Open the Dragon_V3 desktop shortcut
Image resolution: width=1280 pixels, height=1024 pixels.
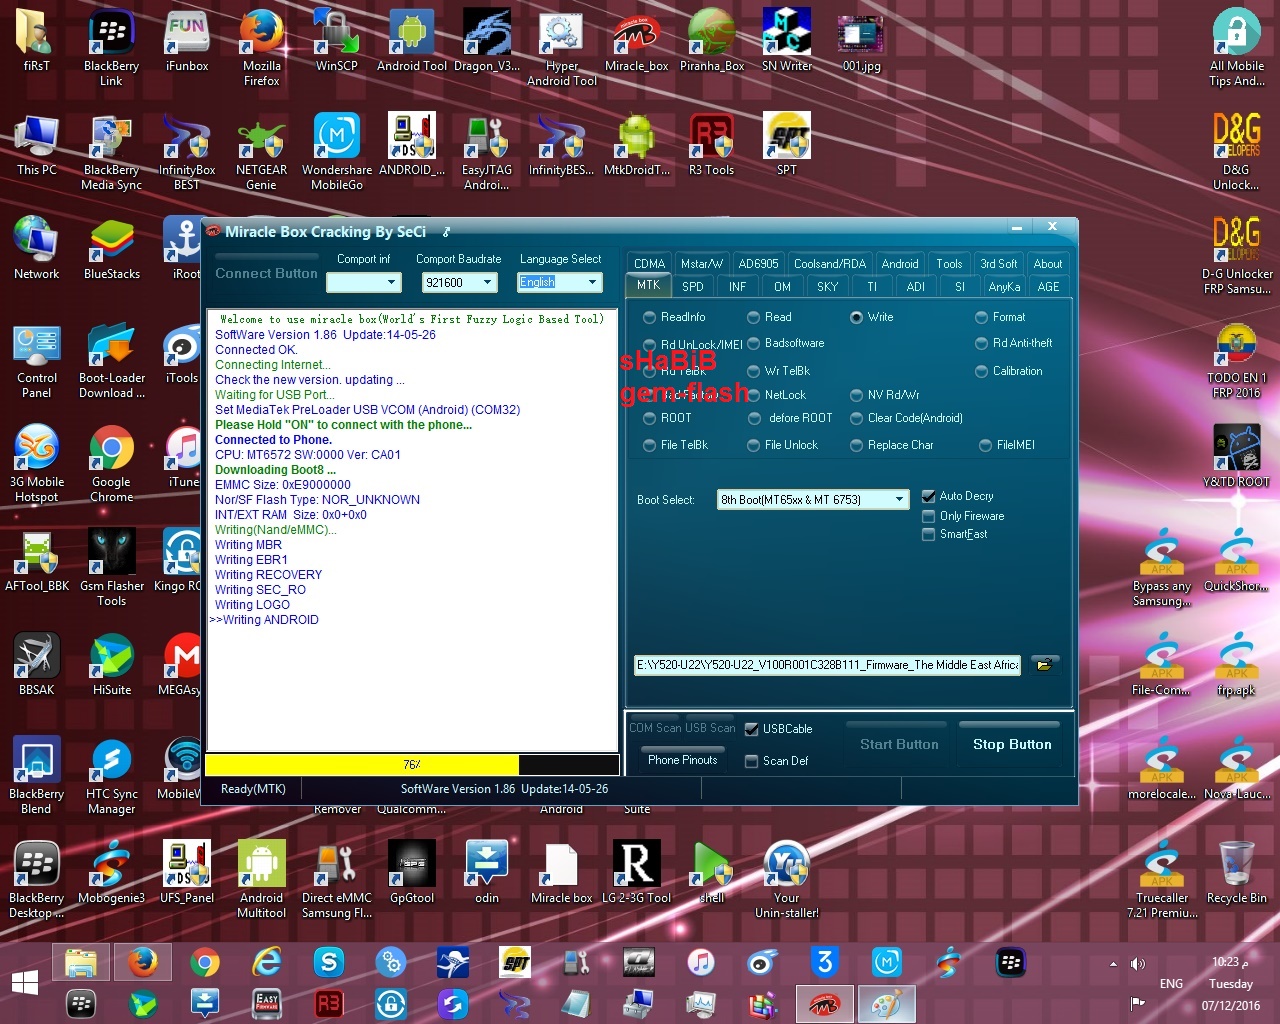click(487, 40)
